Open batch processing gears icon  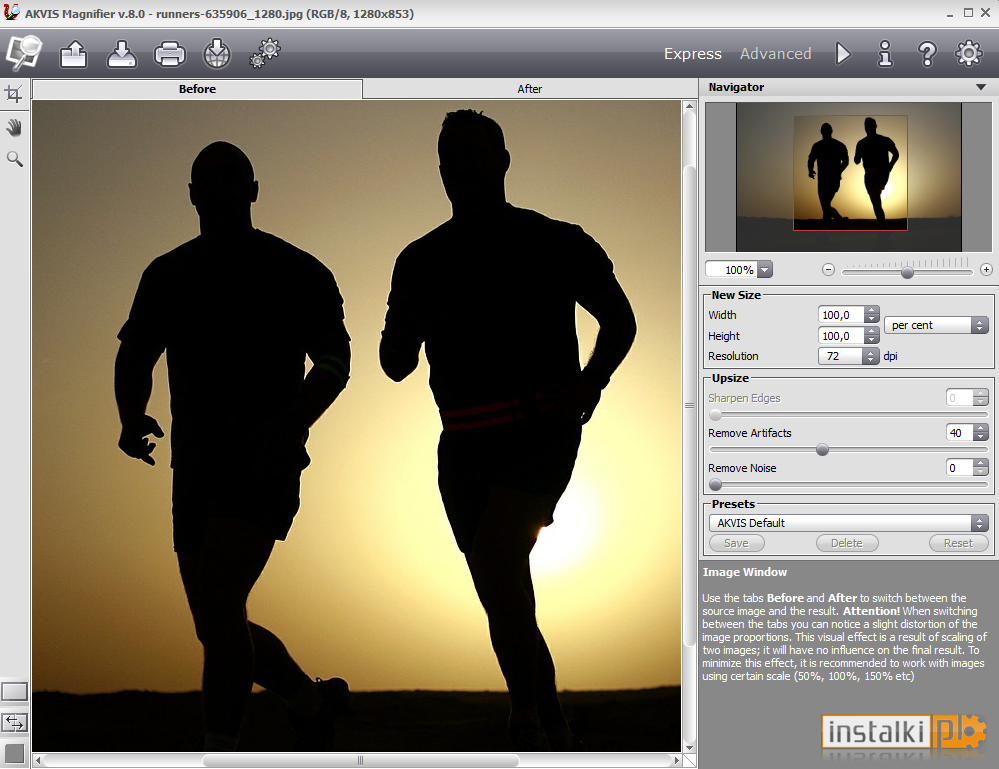pyautogui.click(x=265, y=53)
